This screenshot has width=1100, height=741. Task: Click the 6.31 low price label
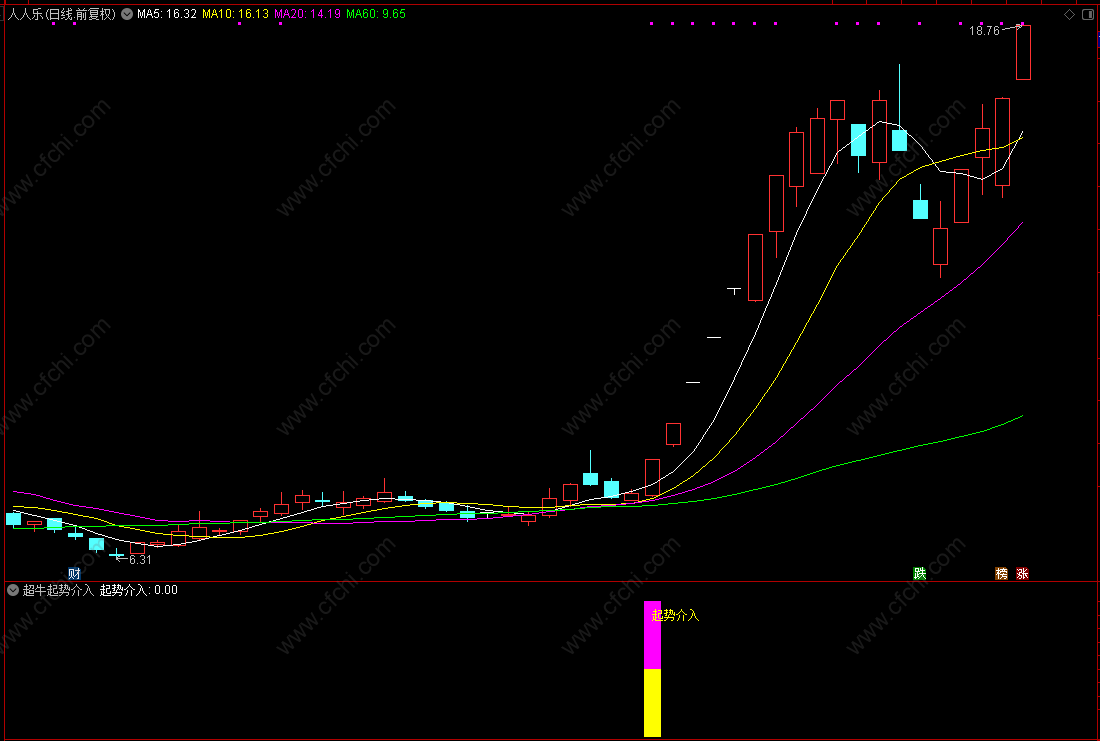[140, 560]
